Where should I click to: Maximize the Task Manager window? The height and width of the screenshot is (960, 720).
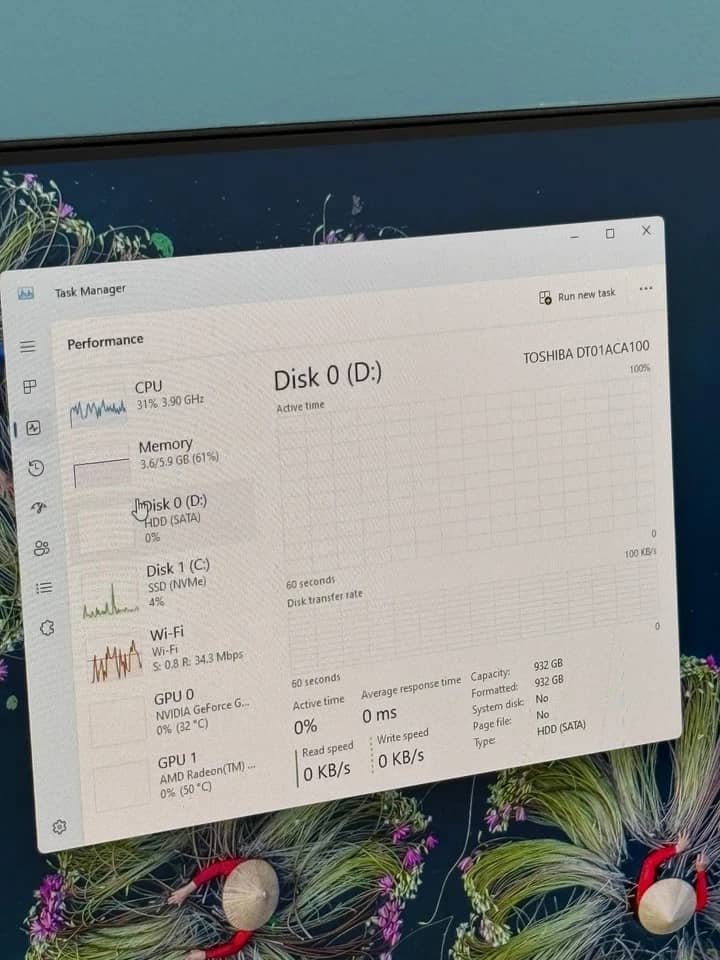(x=610, y=233)
